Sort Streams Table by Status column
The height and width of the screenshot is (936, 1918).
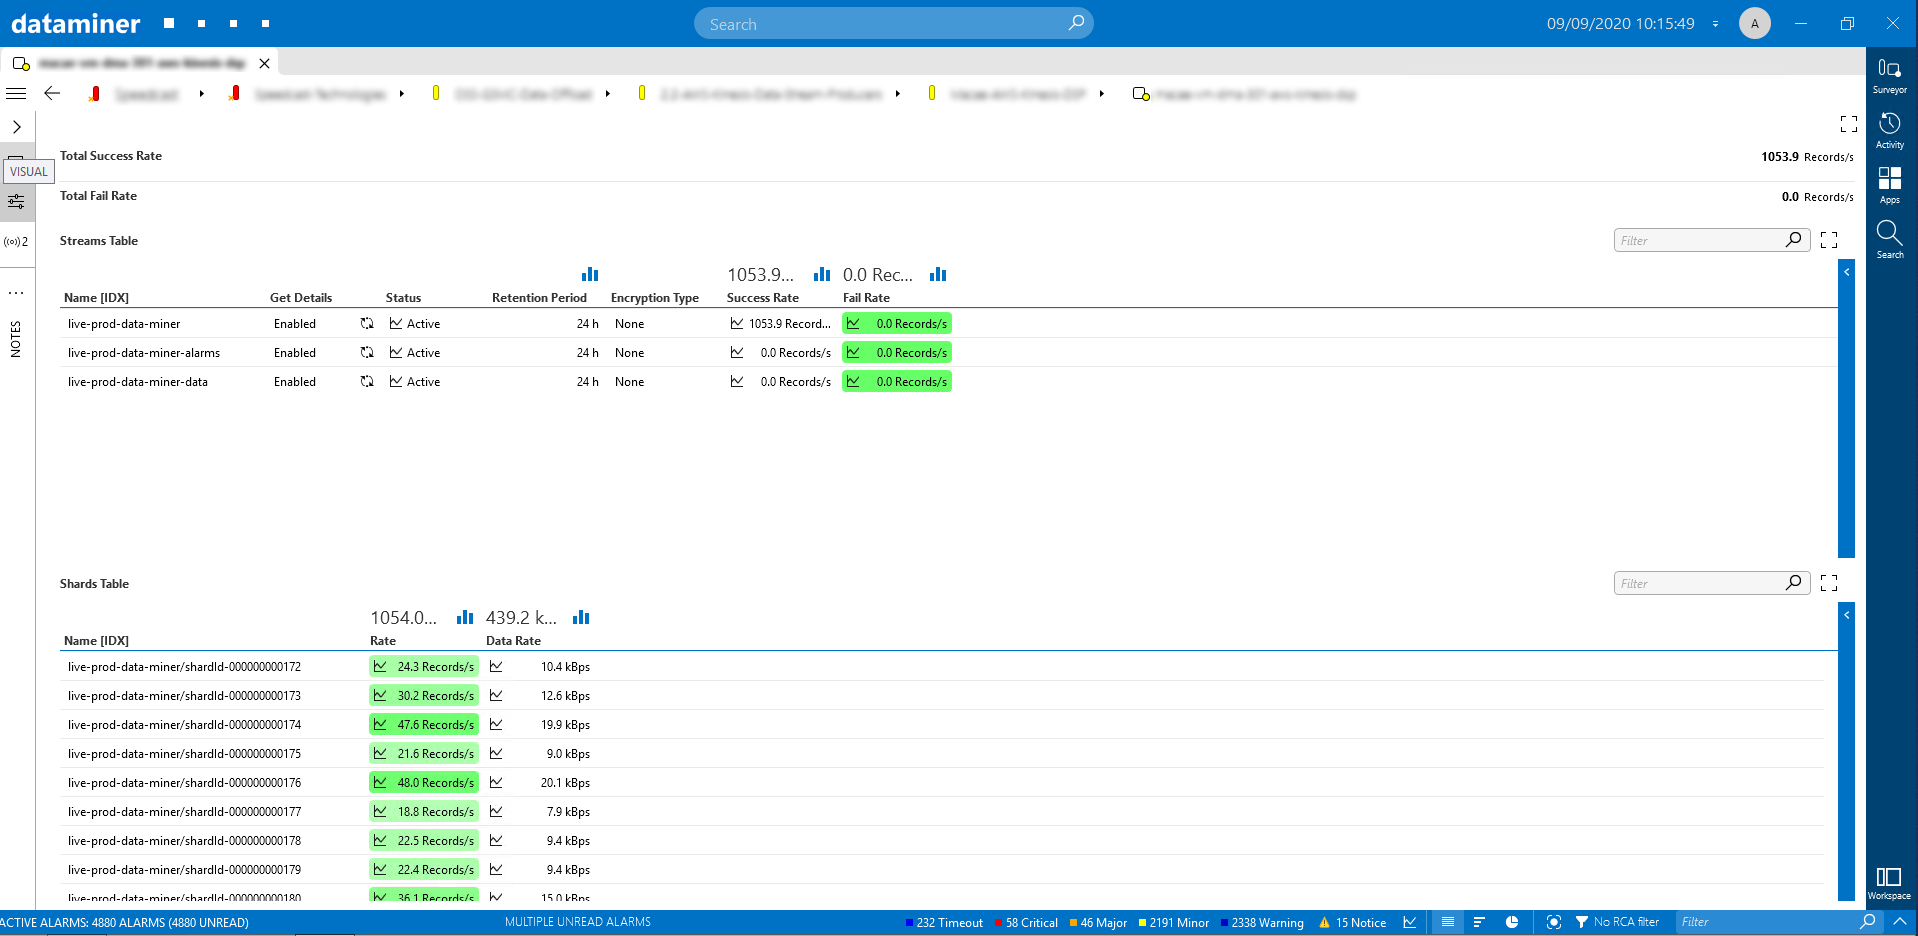pos(403,298)
